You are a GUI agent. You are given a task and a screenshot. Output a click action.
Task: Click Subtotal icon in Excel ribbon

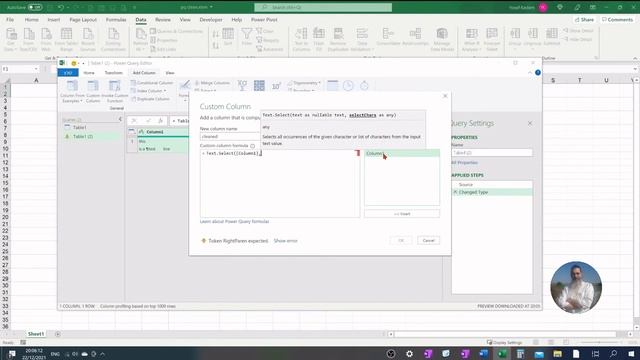coord(551,37)
